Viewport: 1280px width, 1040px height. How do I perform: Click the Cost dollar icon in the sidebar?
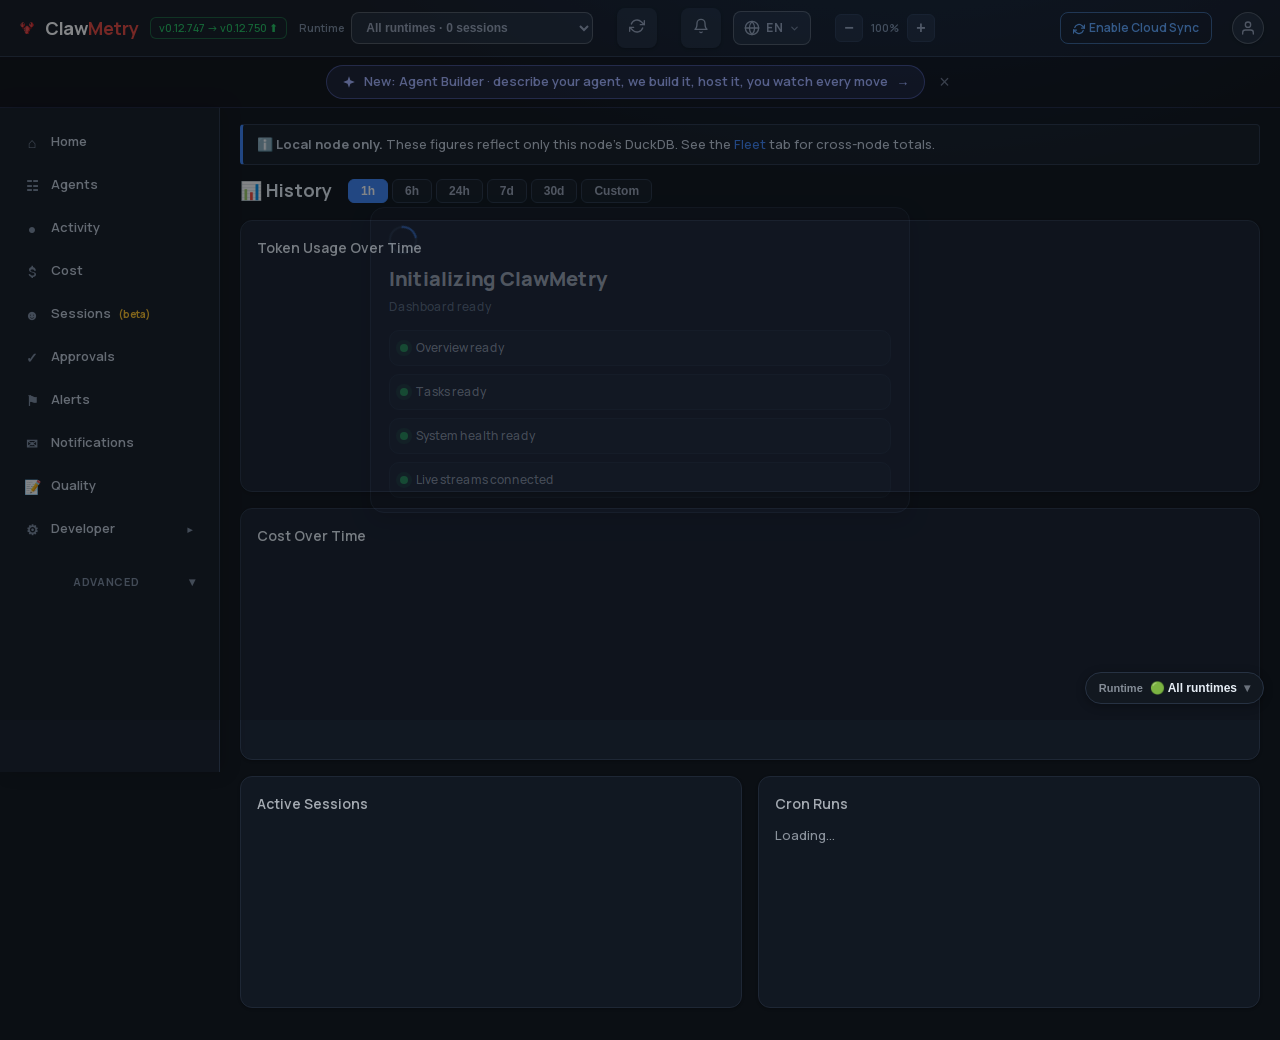coord(32,272)
